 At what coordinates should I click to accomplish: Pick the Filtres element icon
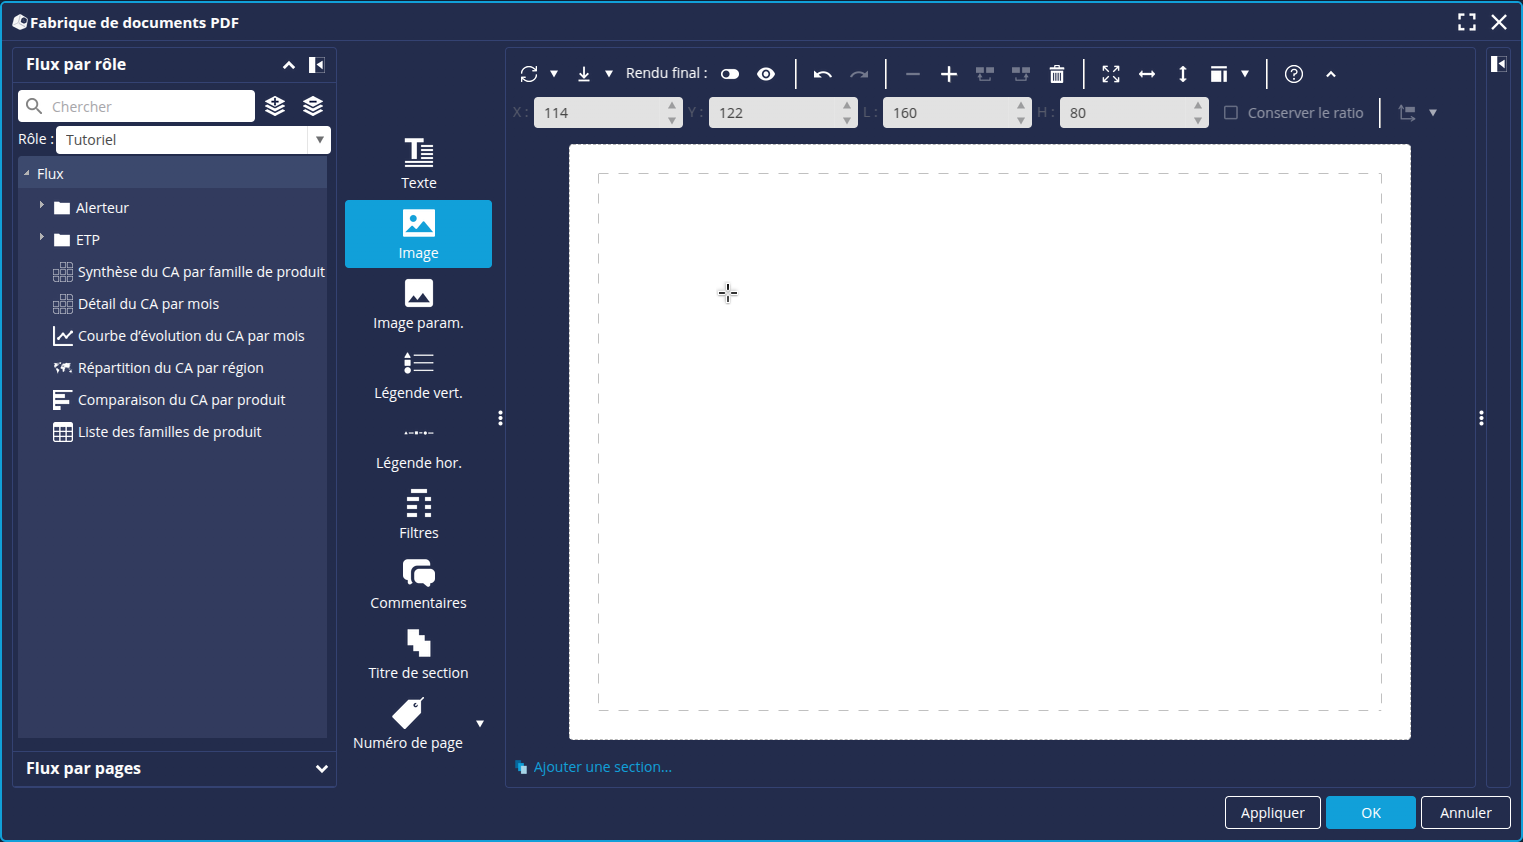(x=418, y=504)
